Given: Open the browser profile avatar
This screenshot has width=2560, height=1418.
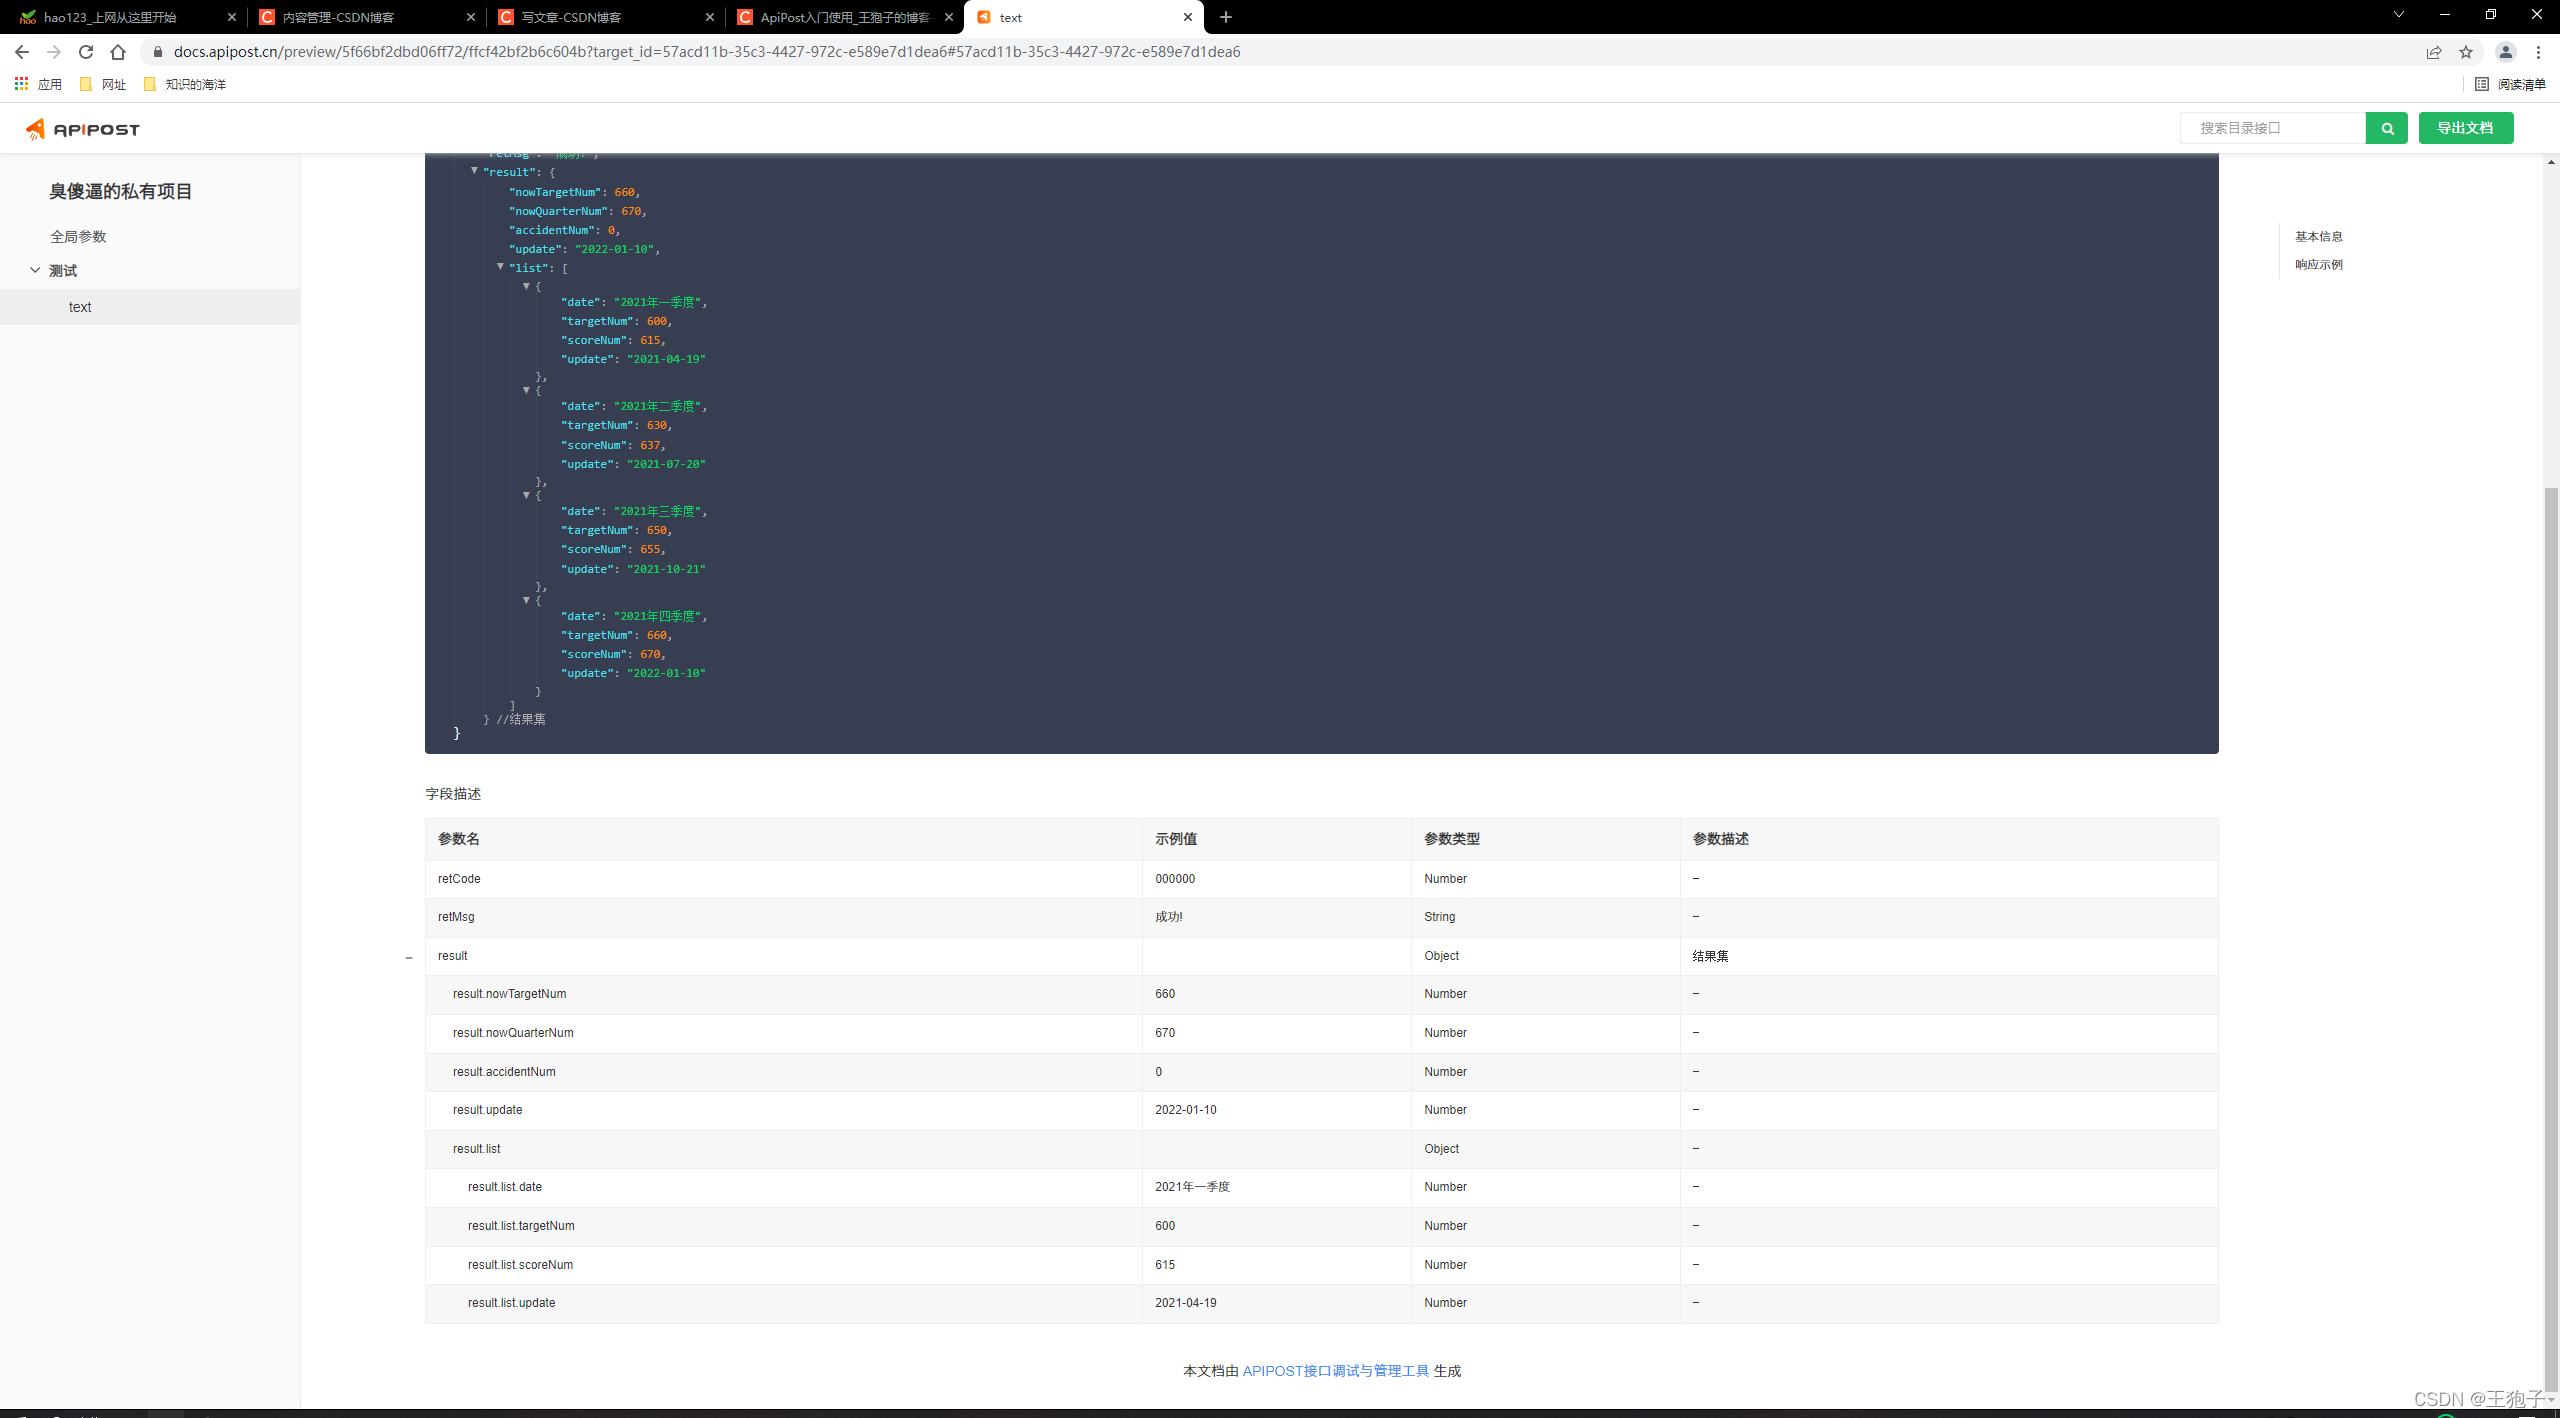Looking at the screenshot, I should coord(2506,52).
